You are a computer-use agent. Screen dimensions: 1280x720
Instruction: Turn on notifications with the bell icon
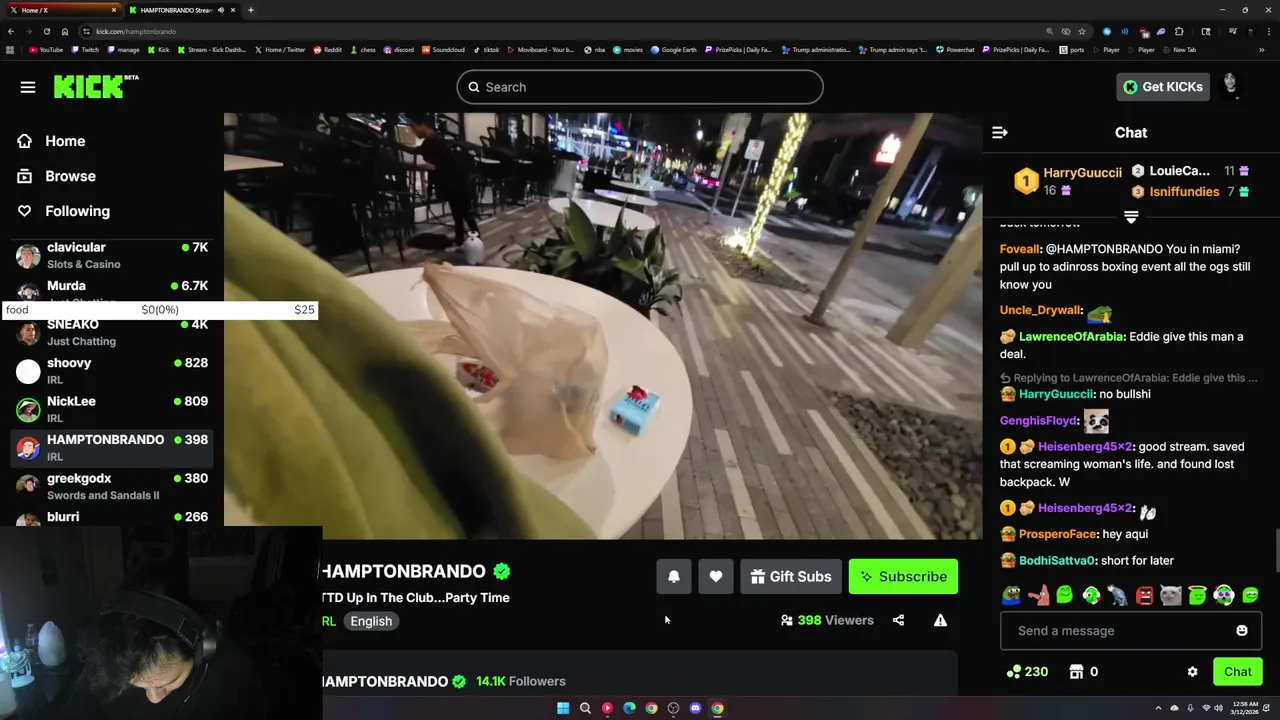674,576
